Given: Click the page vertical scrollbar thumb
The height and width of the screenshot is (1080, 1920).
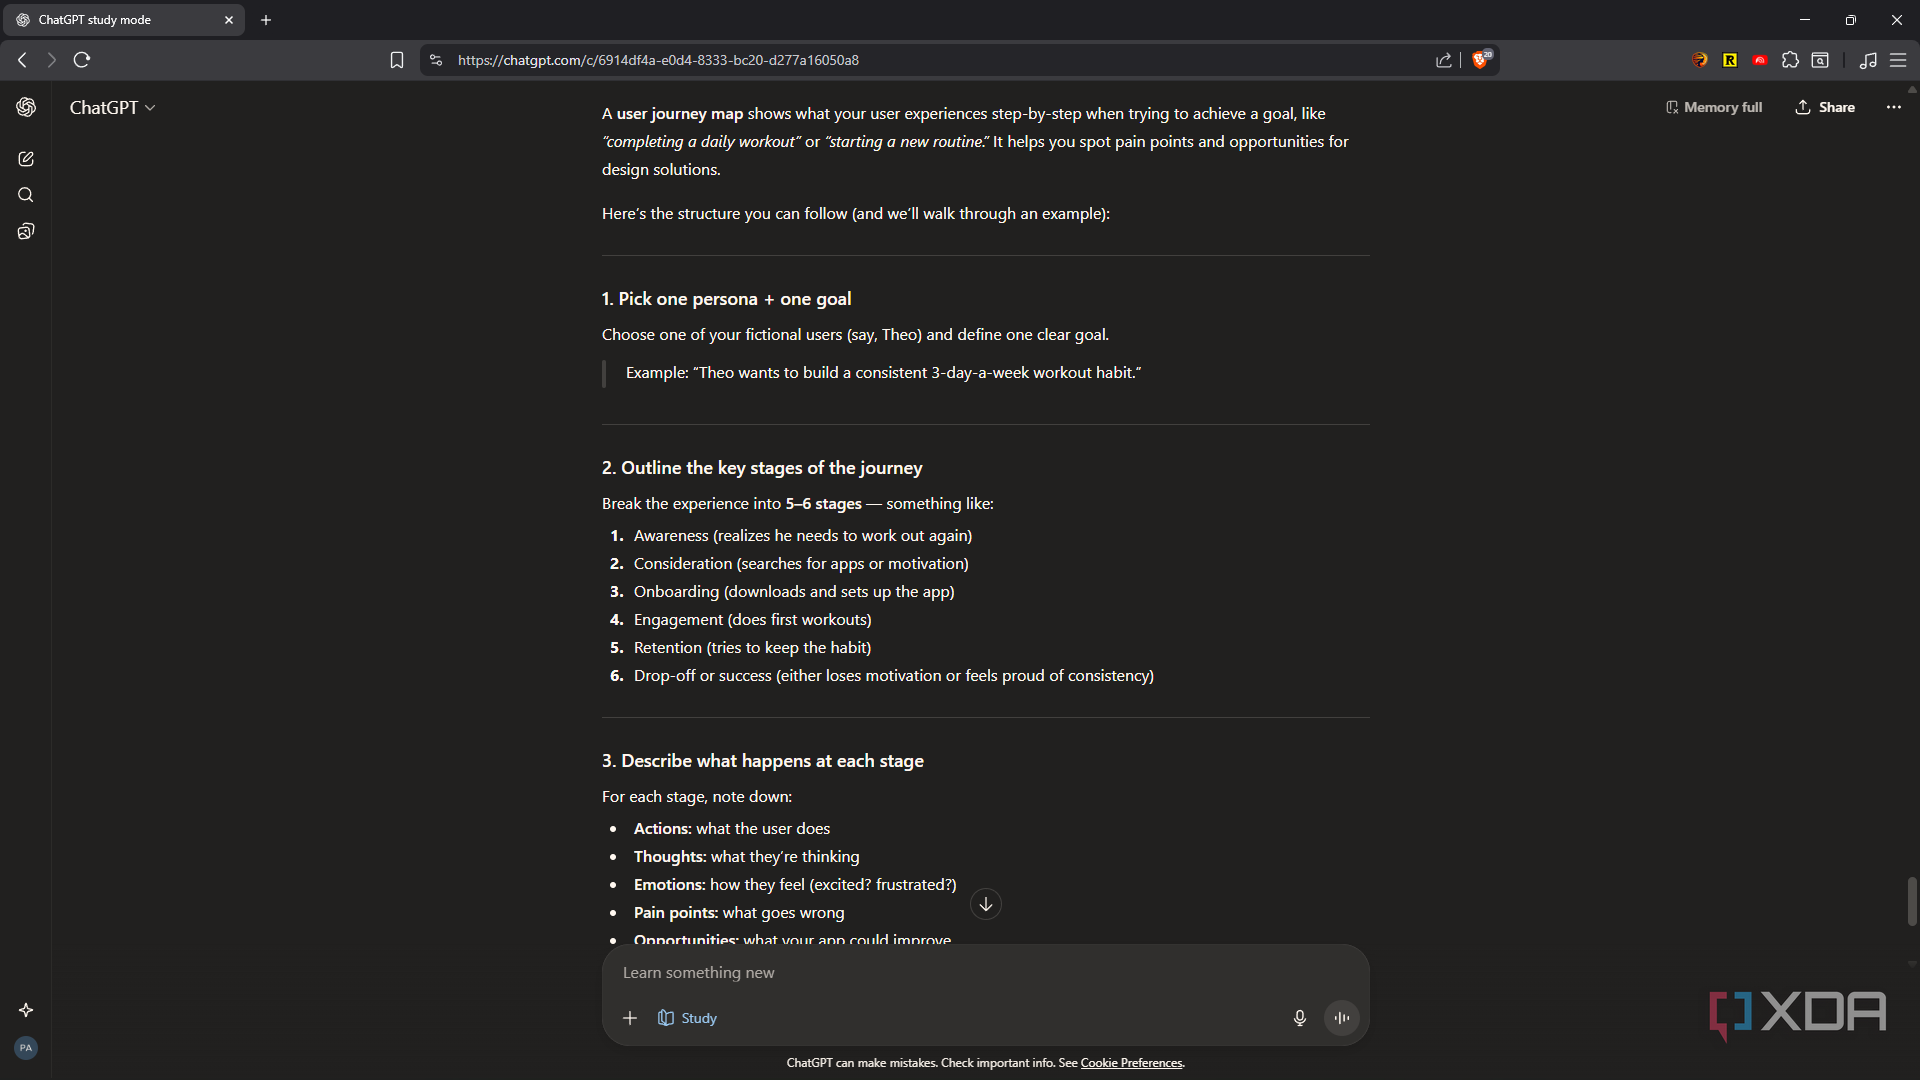Looking at the screenshot, I should [1912, 901].
